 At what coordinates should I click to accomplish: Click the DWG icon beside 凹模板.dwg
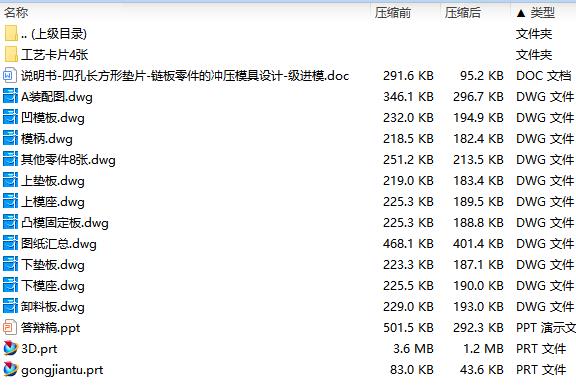pos(10,118)
